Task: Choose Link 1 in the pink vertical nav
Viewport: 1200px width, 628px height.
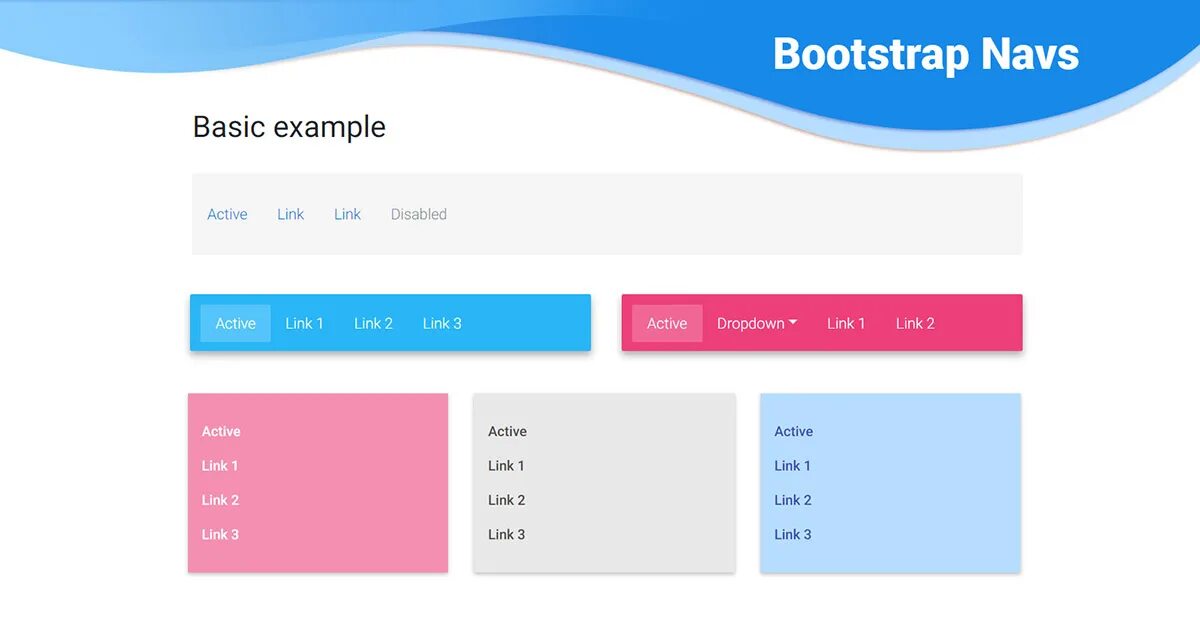Action: click(220, 465)
